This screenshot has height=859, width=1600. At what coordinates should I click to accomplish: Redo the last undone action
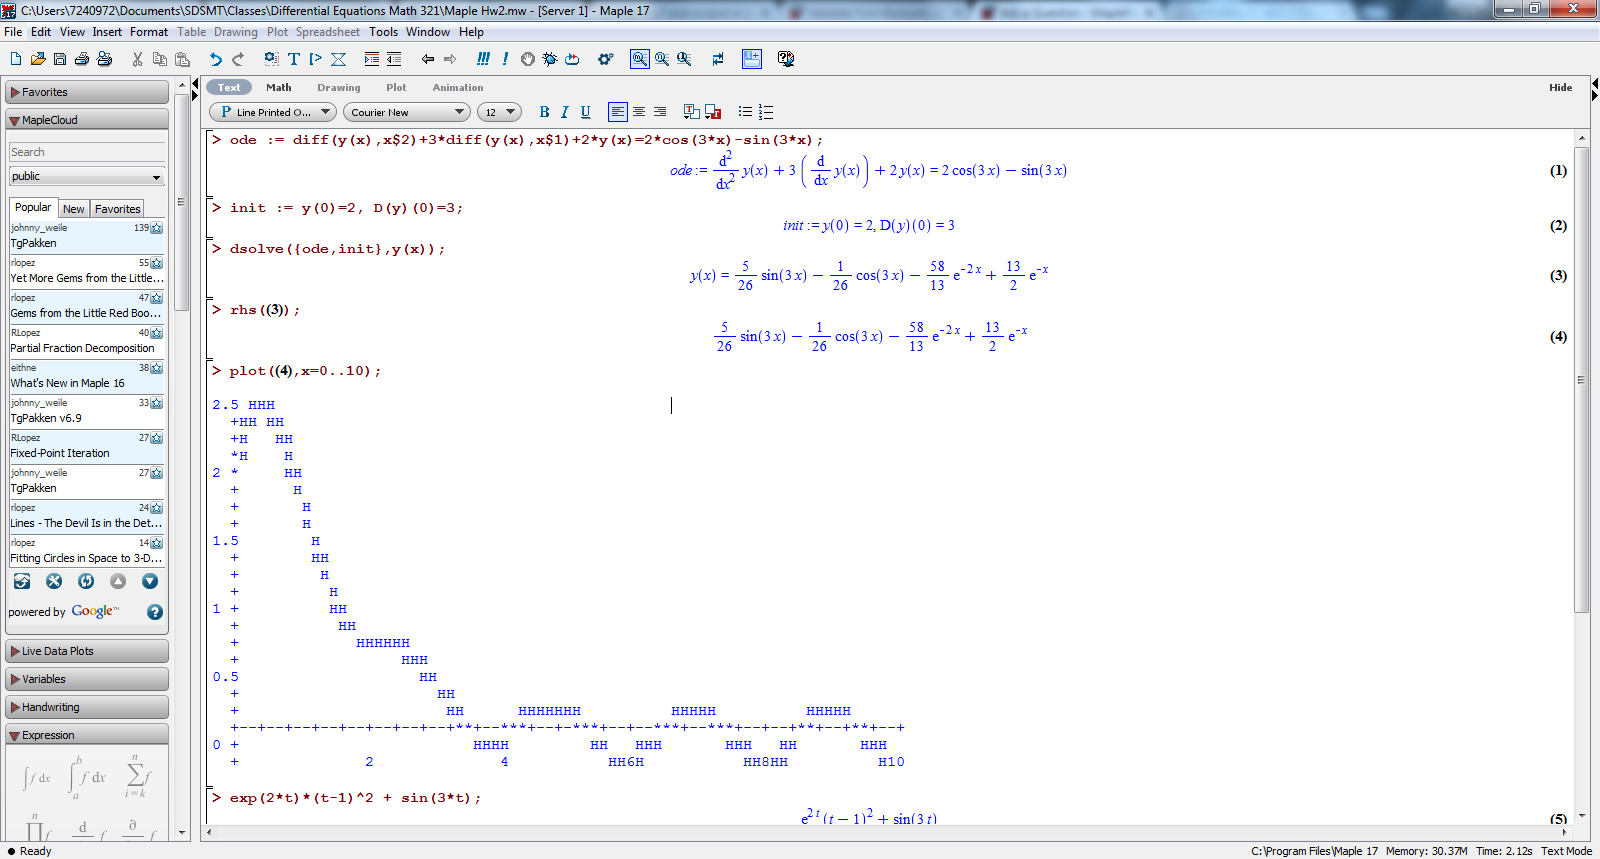point(238,59)
